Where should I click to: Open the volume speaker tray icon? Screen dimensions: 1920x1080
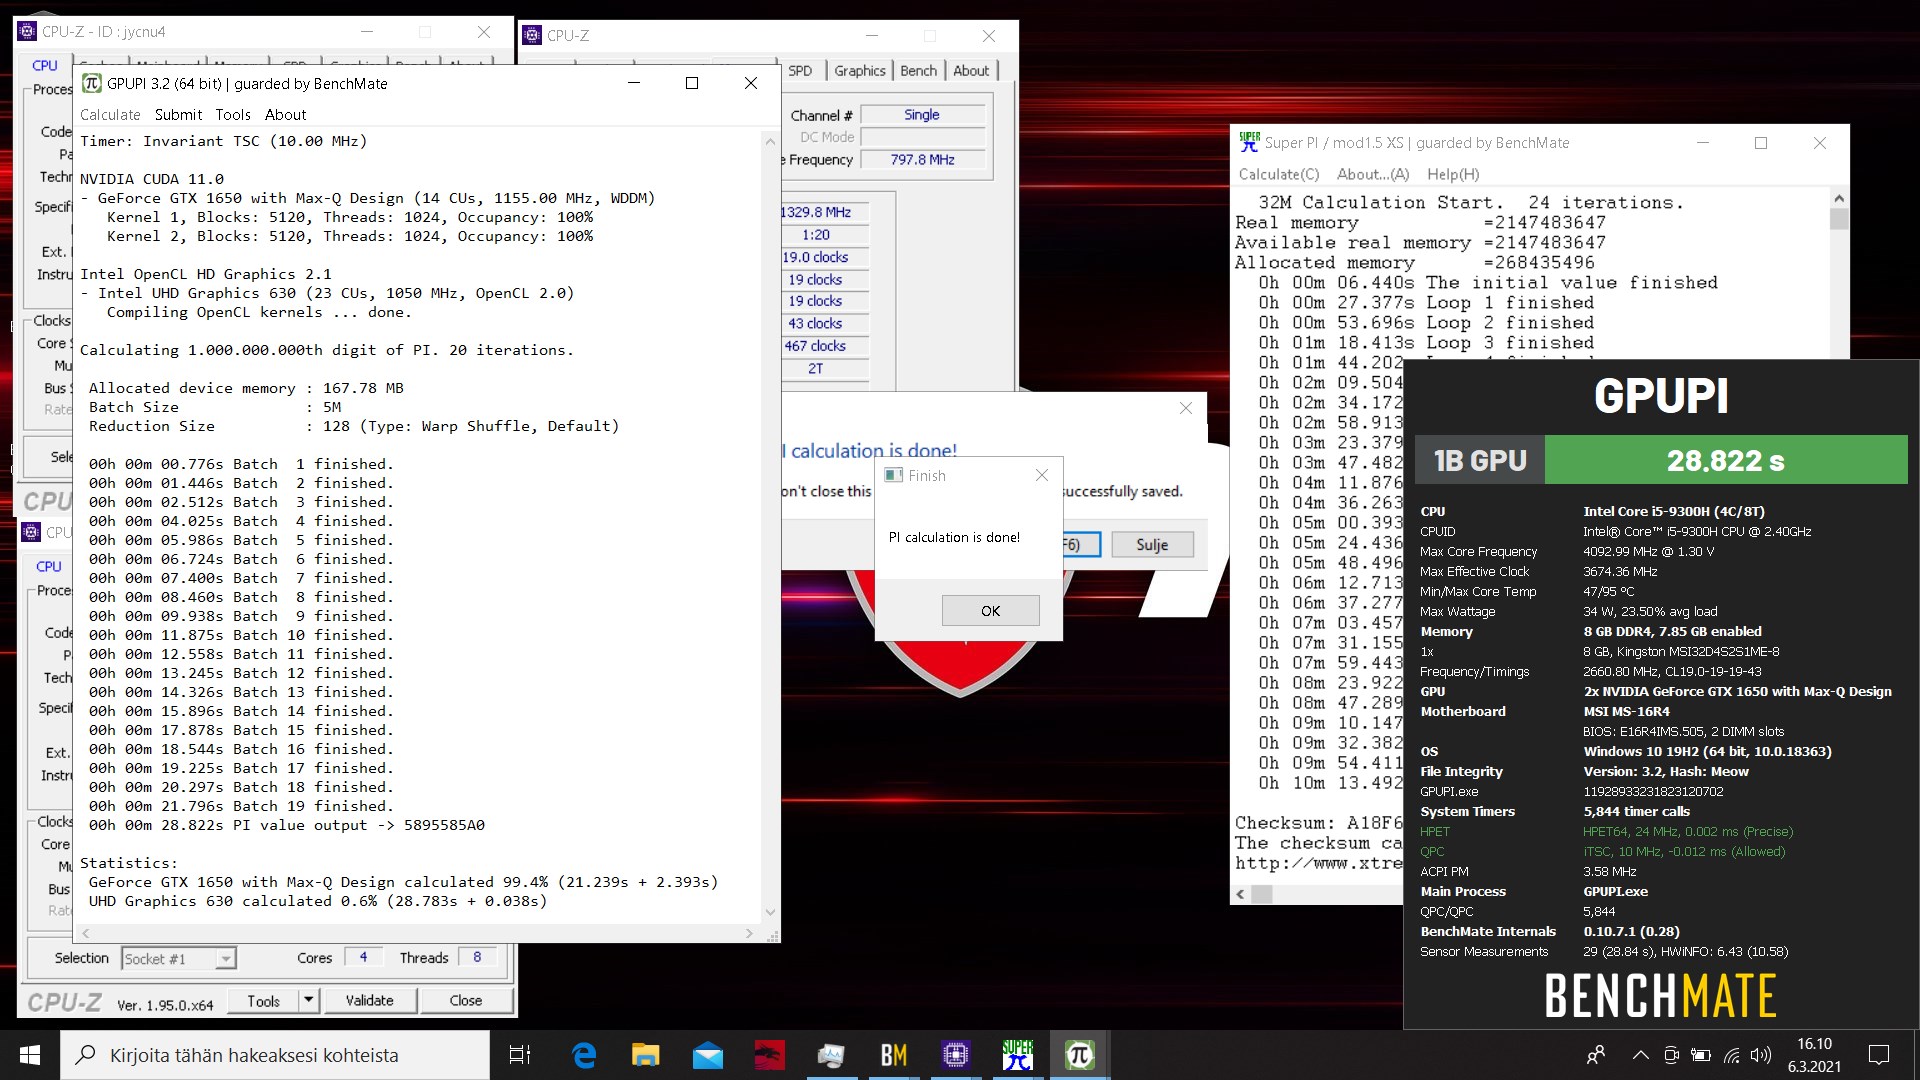tap(1762, 1055)
